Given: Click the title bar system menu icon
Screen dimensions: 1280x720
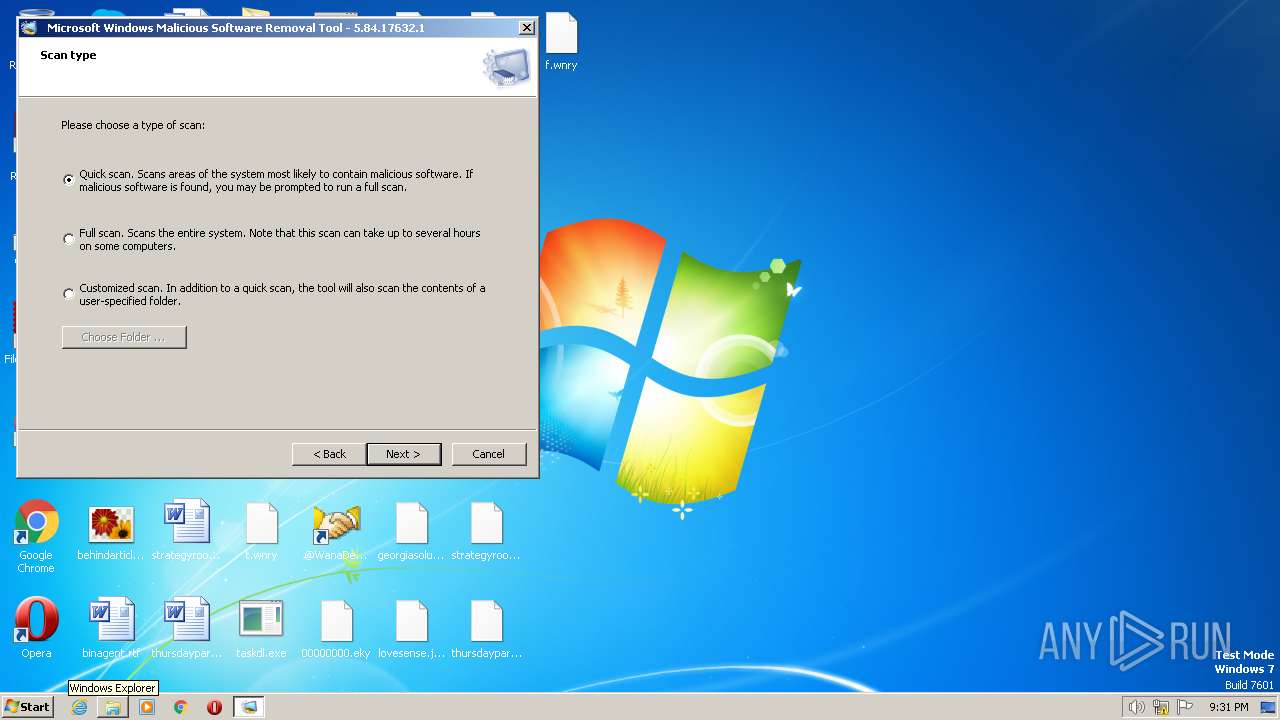Looking at the screenshot, I should (29, 28).
